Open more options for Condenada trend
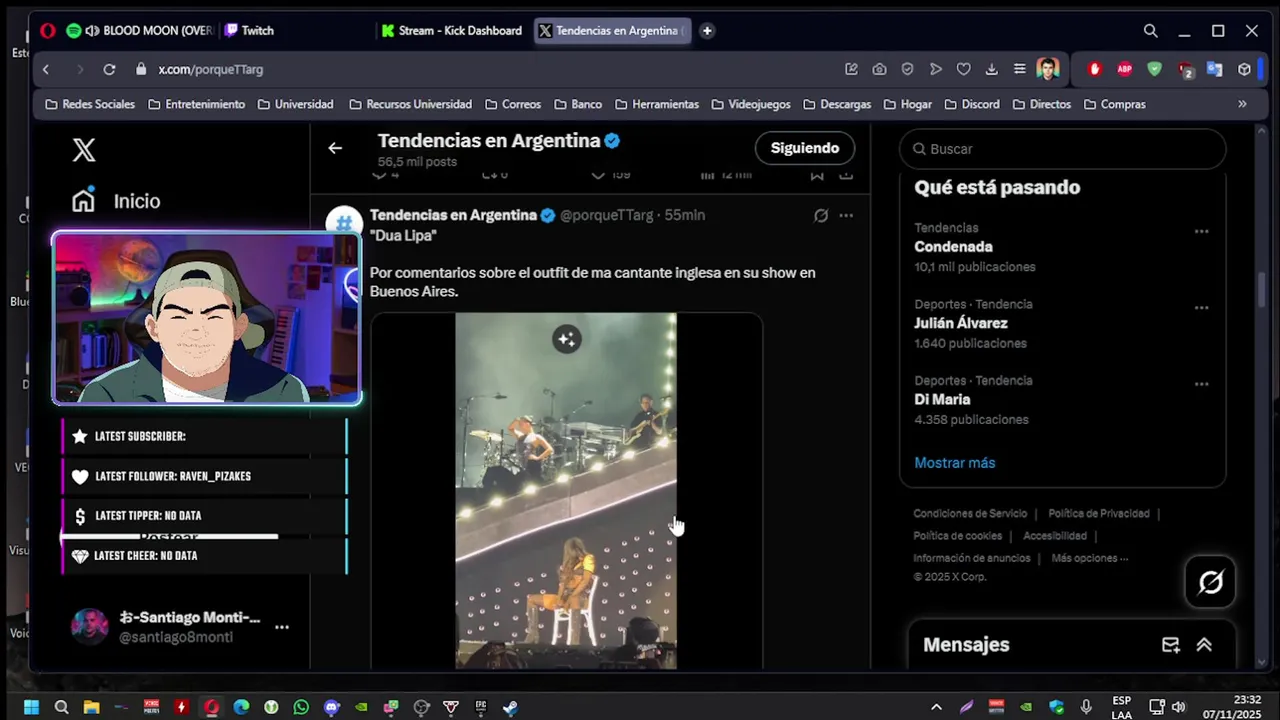 click(x=1201, y=231)
